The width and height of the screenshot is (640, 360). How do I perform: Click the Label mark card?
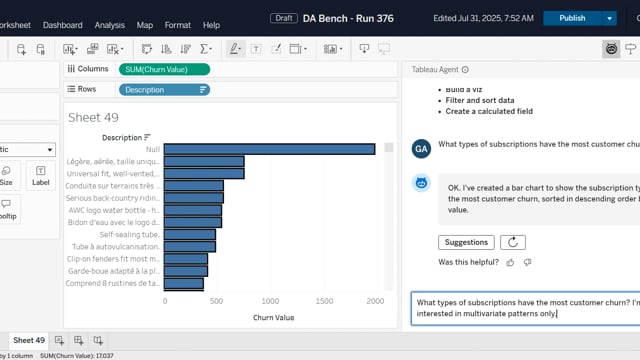(40, 176)
